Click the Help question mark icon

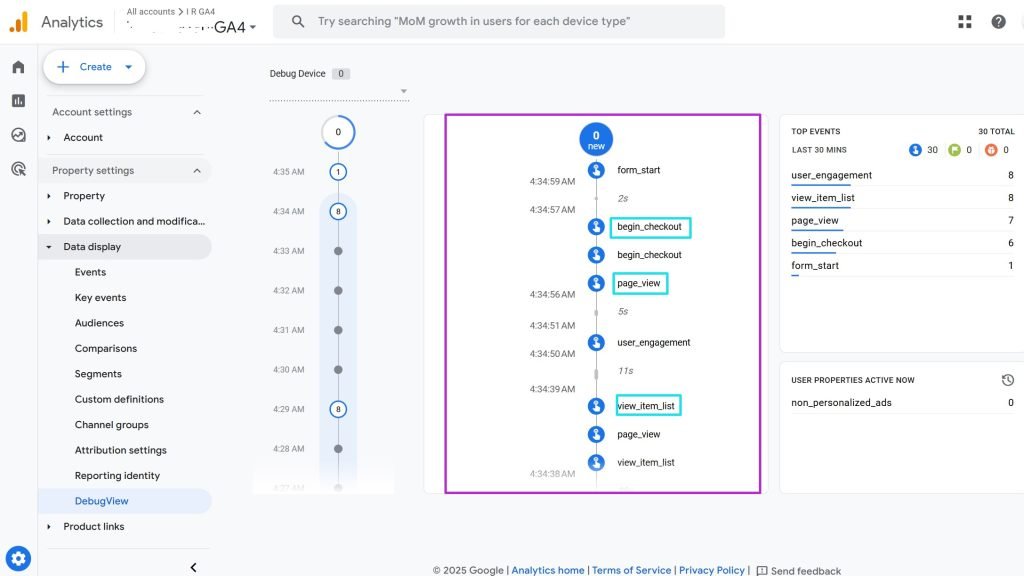click(x=998, y=21)
